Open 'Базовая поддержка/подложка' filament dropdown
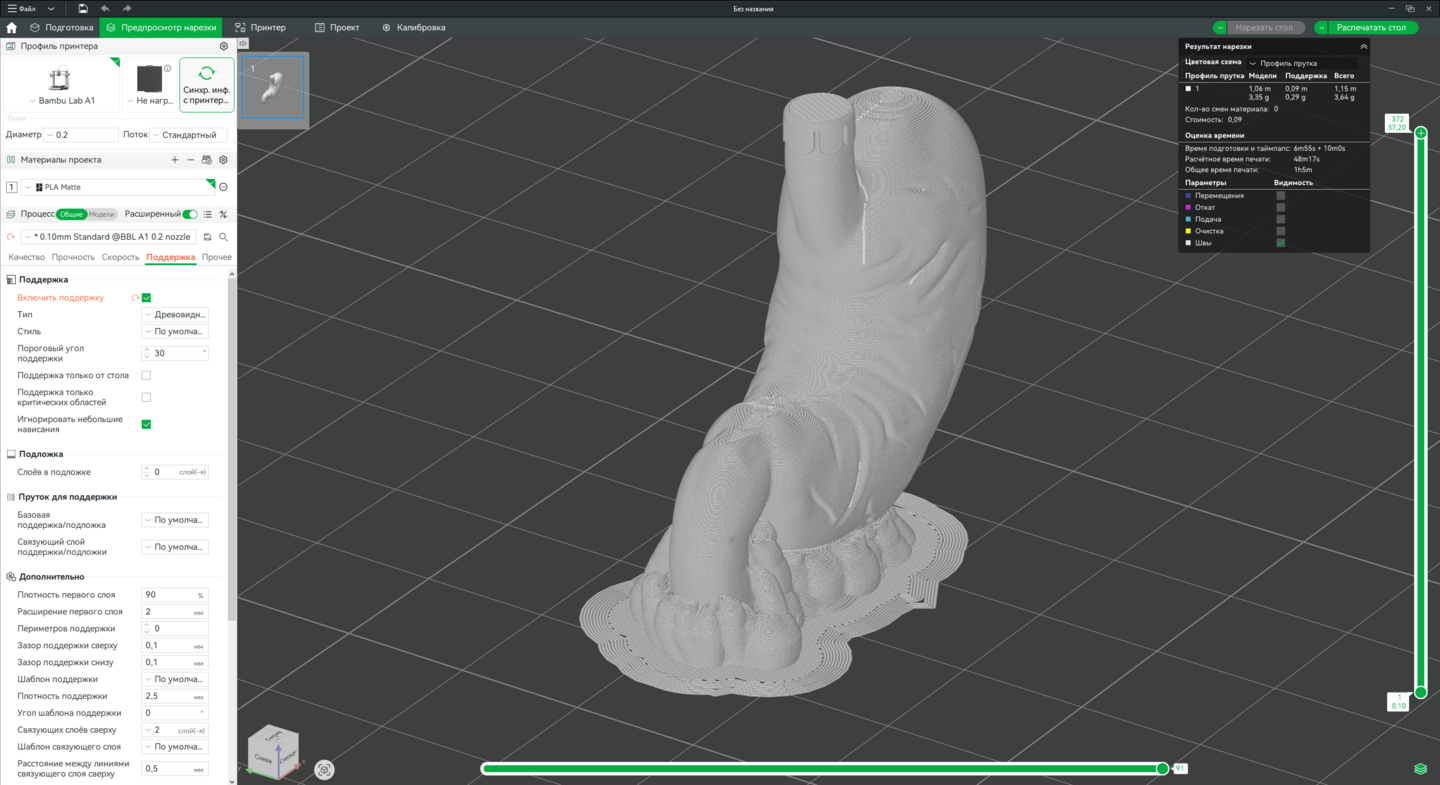This screenshot has width=1440, height=785. point(175,520)
